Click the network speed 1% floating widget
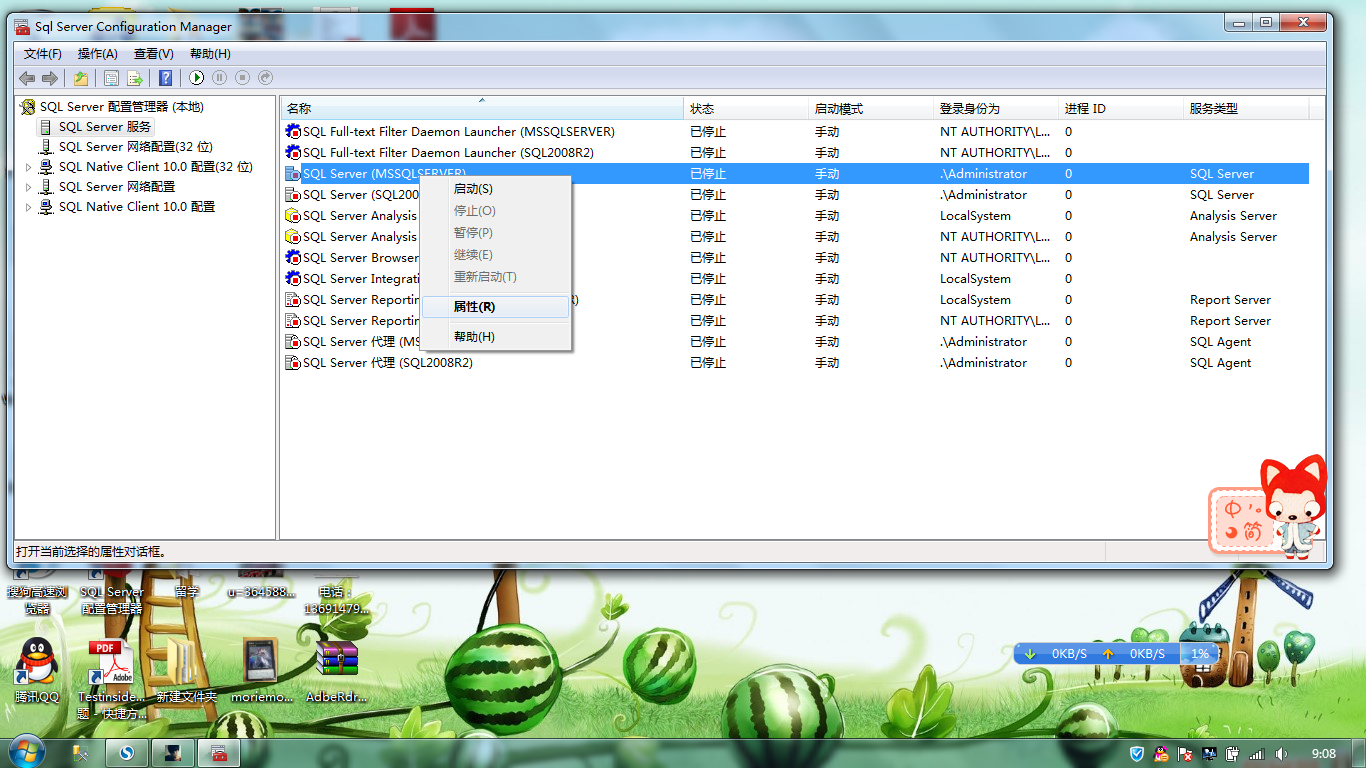This screenshot has width=1366, height=768. pos(1199,653)
